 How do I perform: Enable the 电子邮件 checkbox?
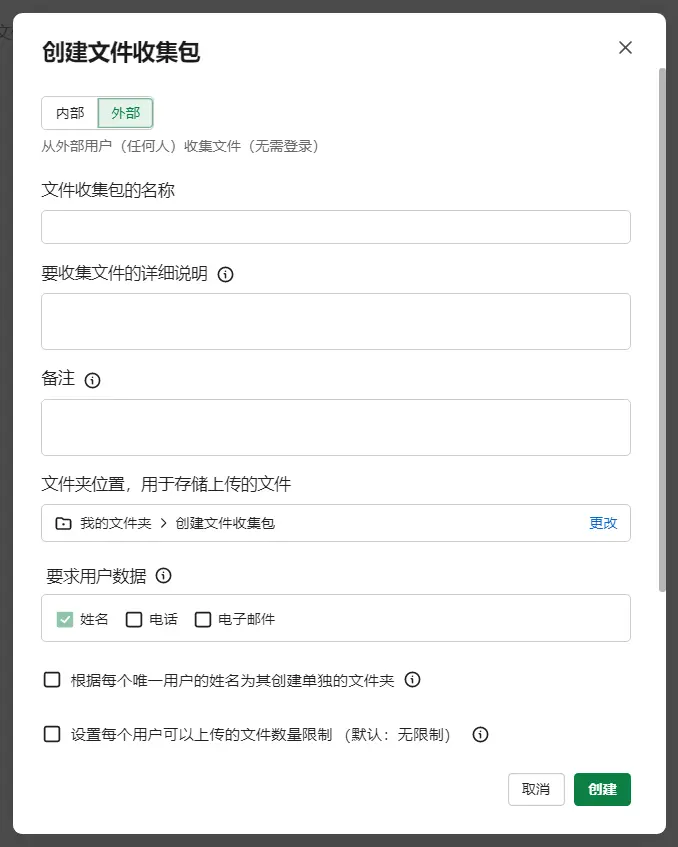point(203,619)
